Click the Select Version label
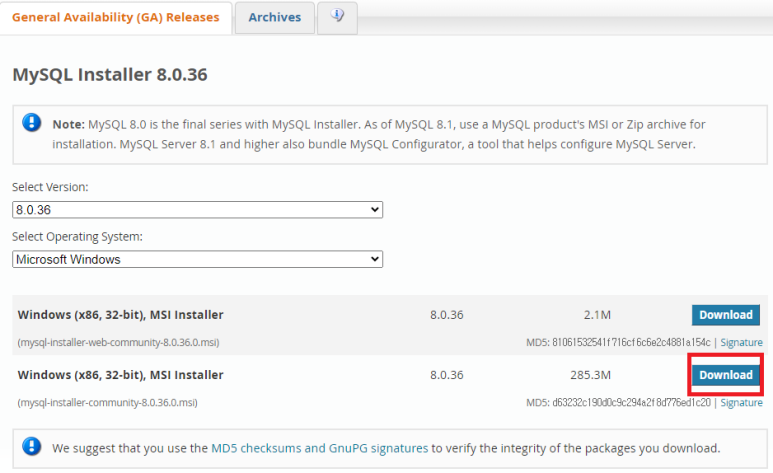Screen dimensions: 773x473 click(50, 187)
